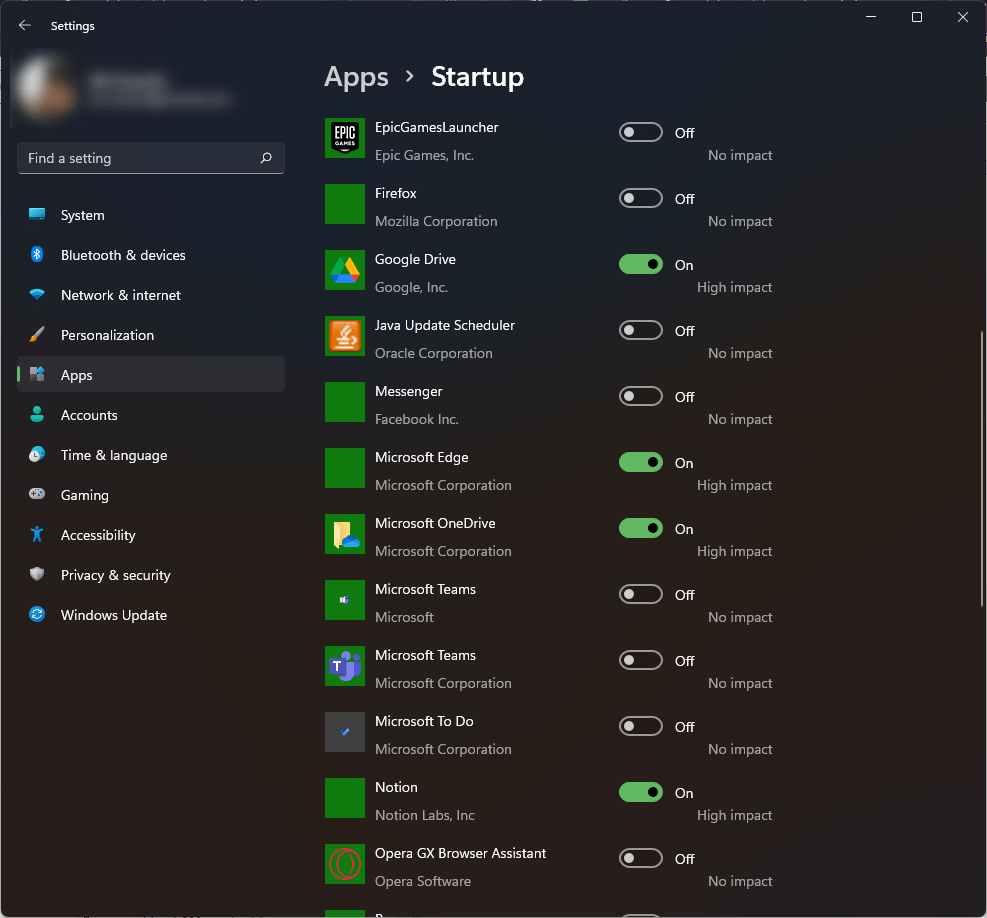Open the System settings category
Image resolution: width=987 pixels, height=918 pixels.
(x=151, y=215)
